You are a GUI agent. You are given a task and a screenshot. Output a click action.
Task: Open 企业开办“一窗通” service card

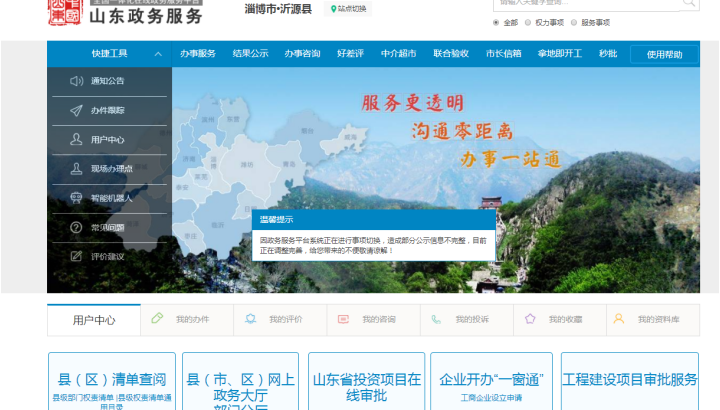pyautogui.click(x=491, y=380)
